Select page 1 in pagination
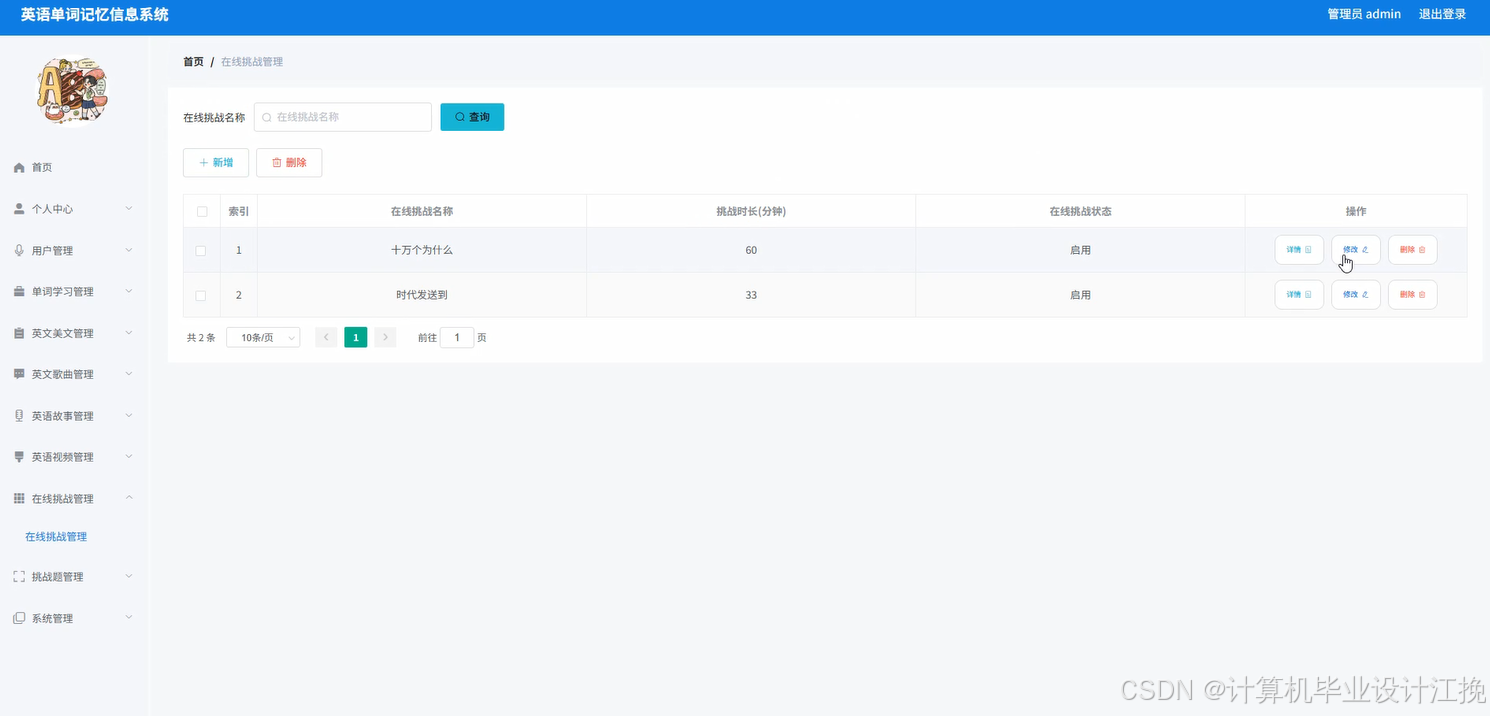The width and height of the screenshot is (1490, 716). tap(356, 338)
